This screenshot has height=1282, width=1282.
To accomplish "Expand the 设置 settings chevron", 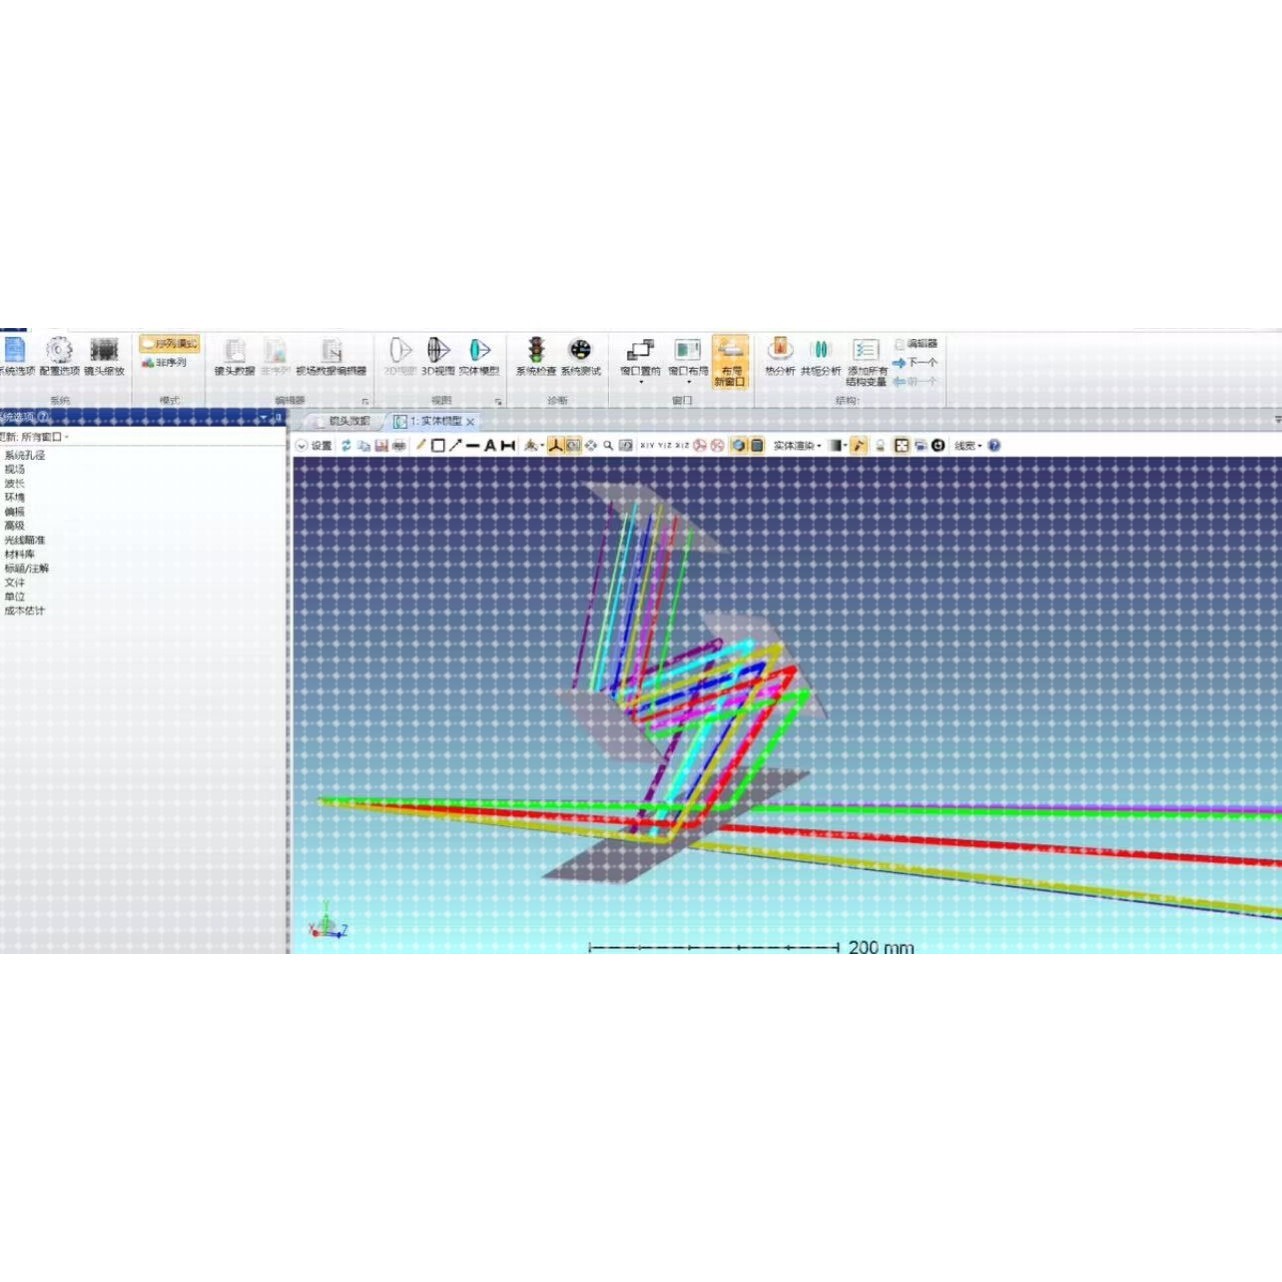I will pyautogui.click(x=301, y=446).
